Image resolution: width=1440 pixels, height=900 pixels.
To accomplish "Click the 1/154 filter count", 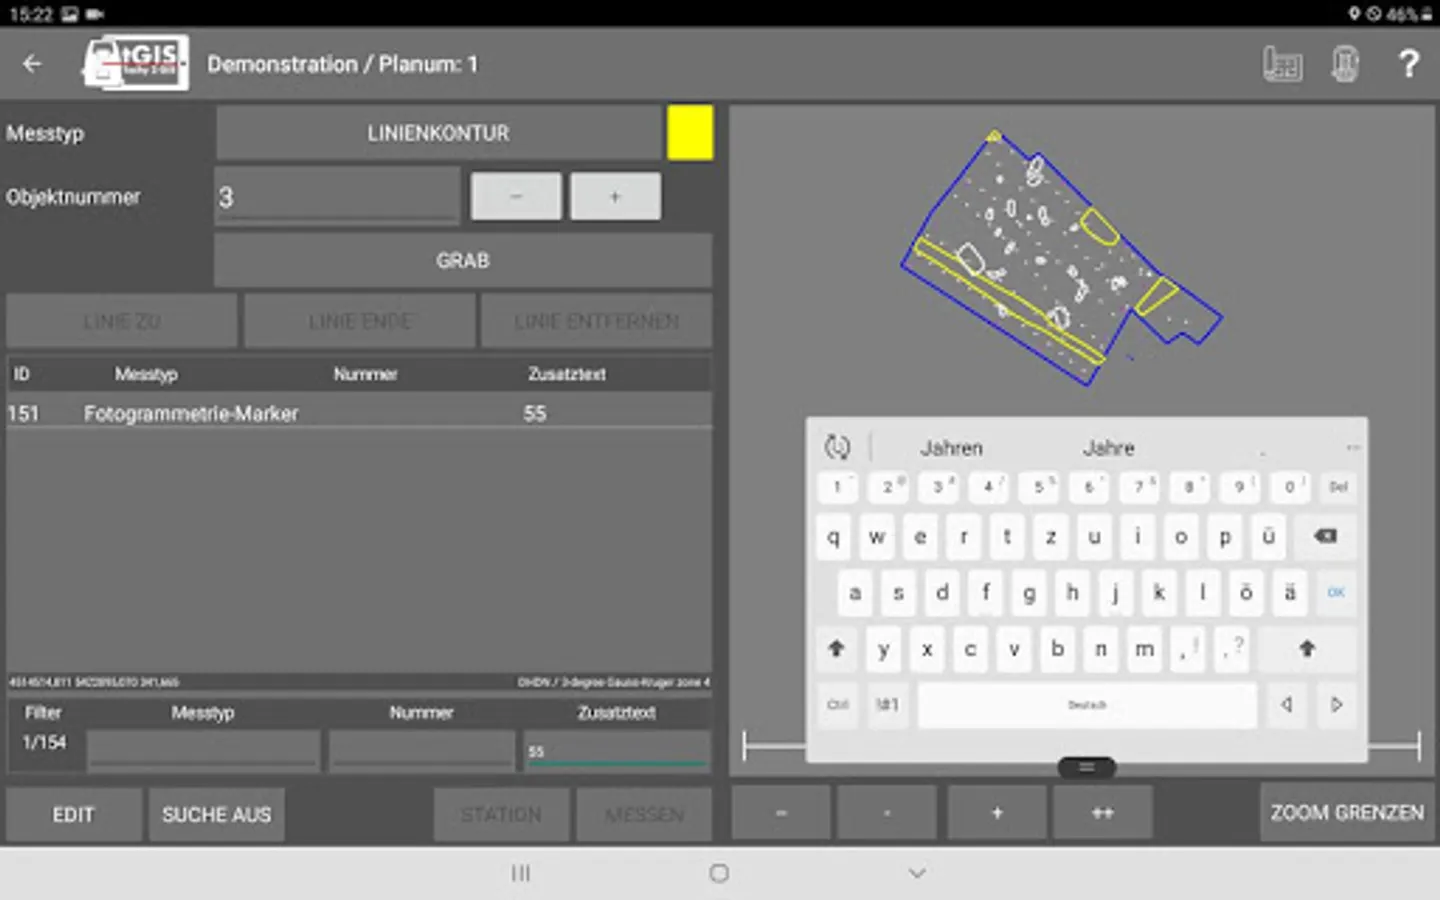I will click(x=44, y=742).
